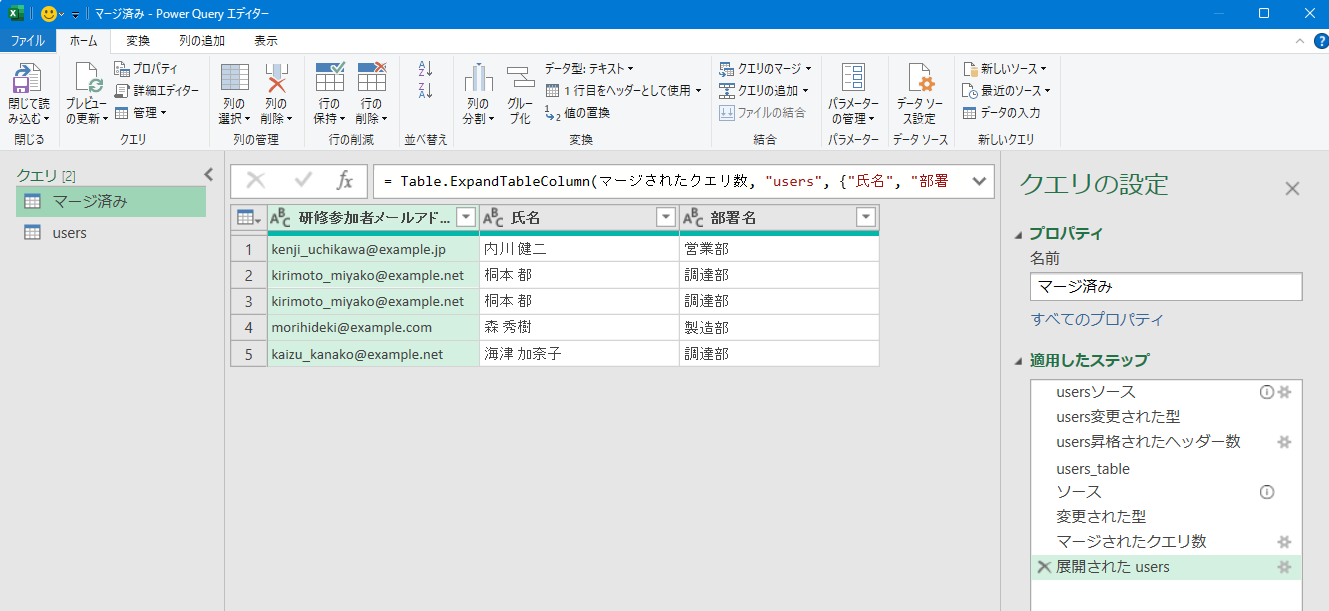Click the グループ化 icon
The width and height of the screenshot is (1329, 611).
[x=520, y=79]
